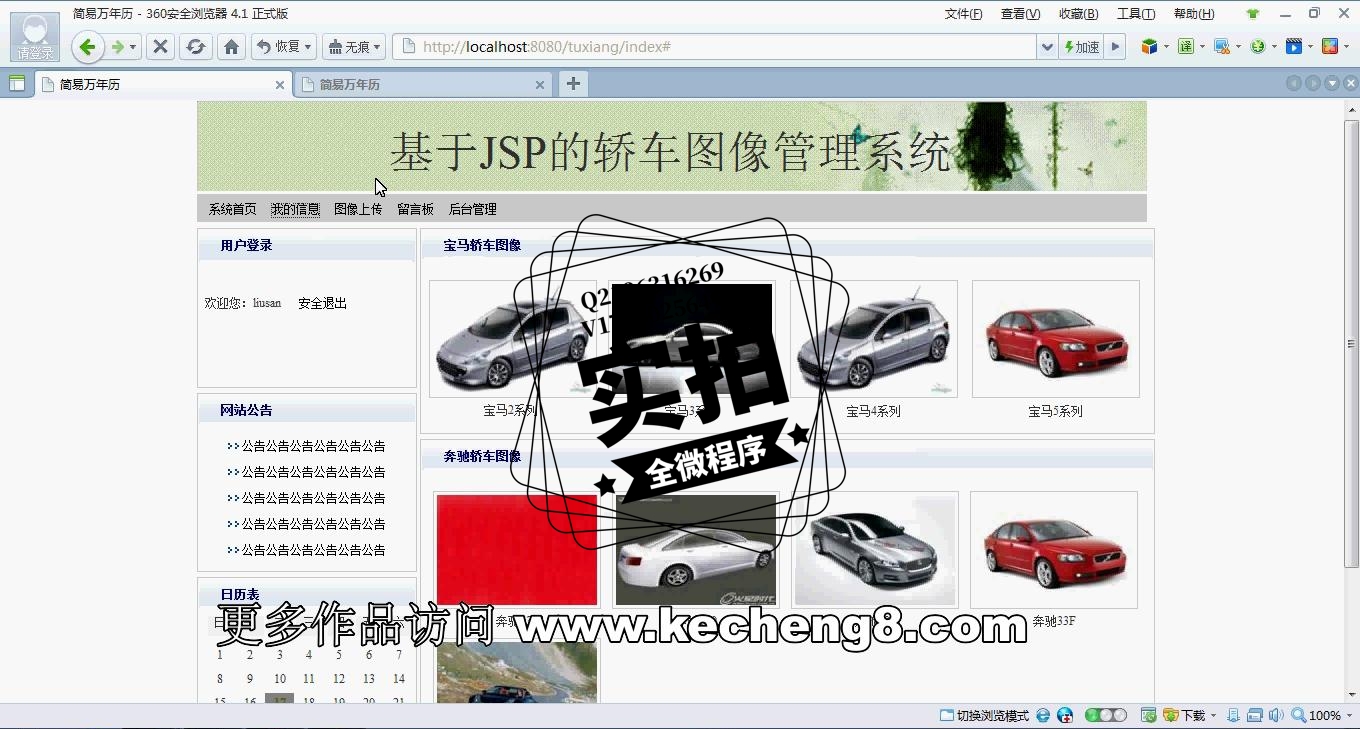This screenshot has width=1360, height=729.
Task: Go to the browser home page
Action: pos(231,47)
